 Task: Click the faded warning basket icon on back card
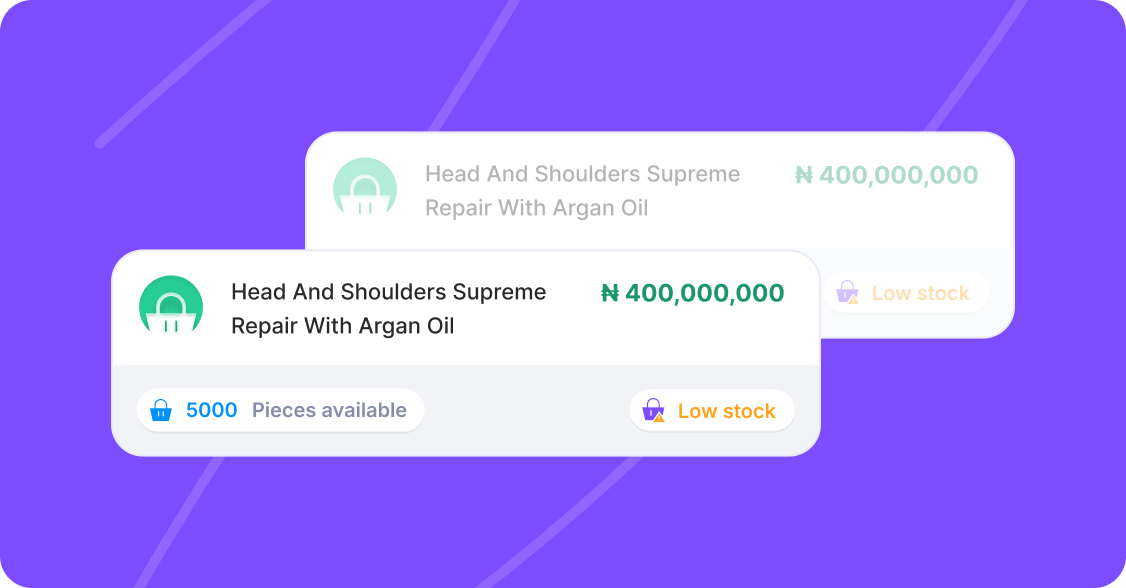pos(847,292)
